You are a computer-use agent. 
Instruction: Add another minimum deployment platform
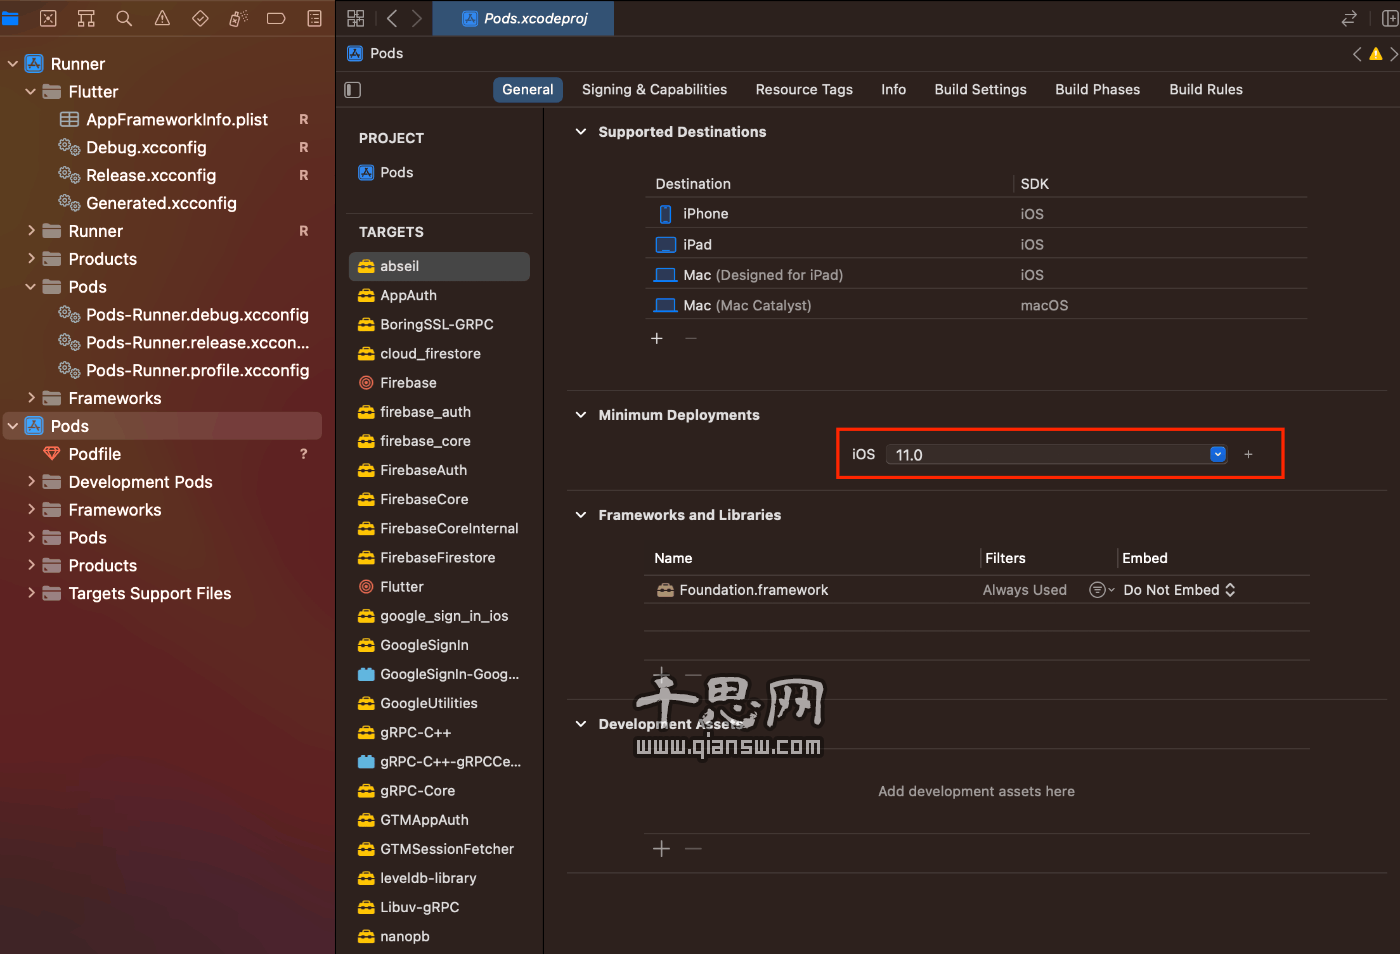1248,454
